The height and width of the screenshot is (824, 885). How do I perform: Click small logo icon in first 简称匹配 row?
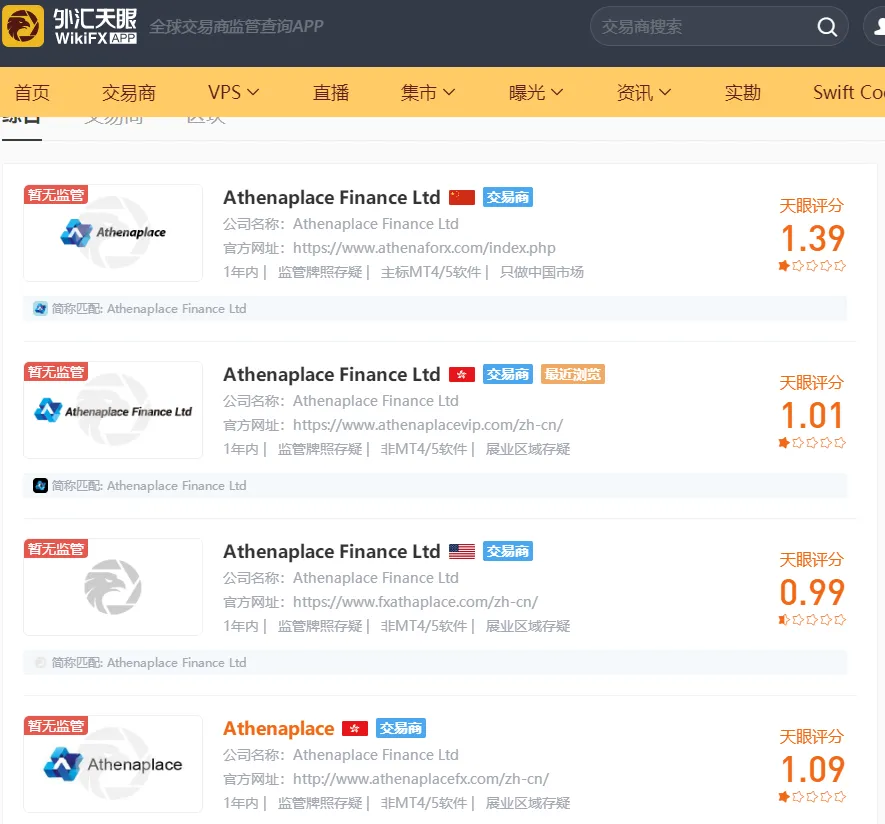coord(40,309)
